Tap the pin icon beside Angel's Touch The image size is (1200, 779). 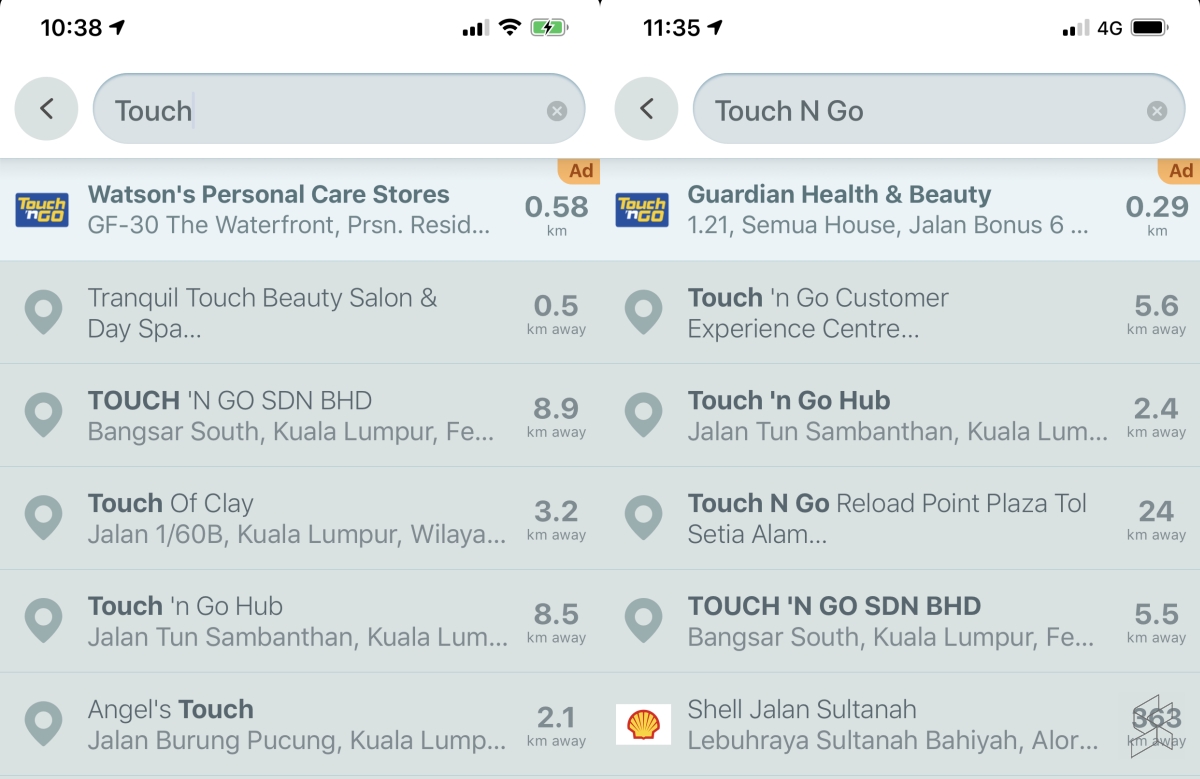point(43,724)
